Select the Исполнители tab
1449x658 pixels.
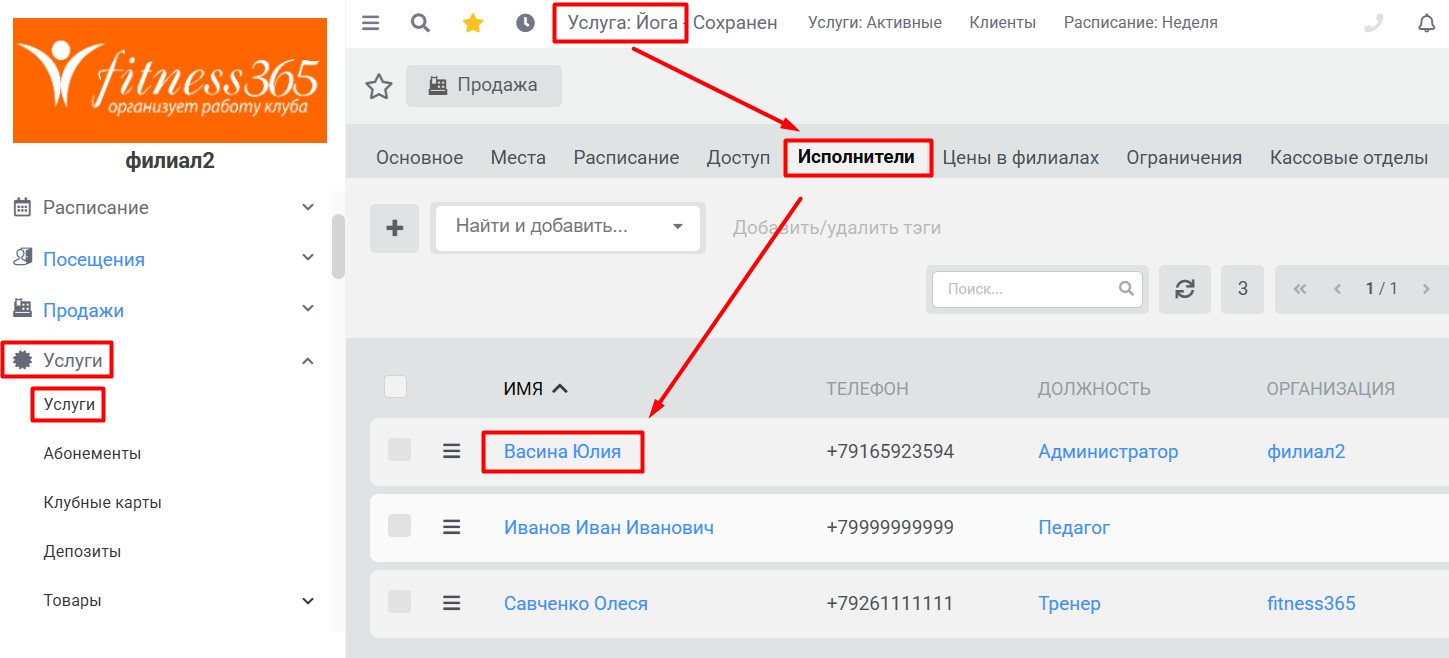[856, 157]
